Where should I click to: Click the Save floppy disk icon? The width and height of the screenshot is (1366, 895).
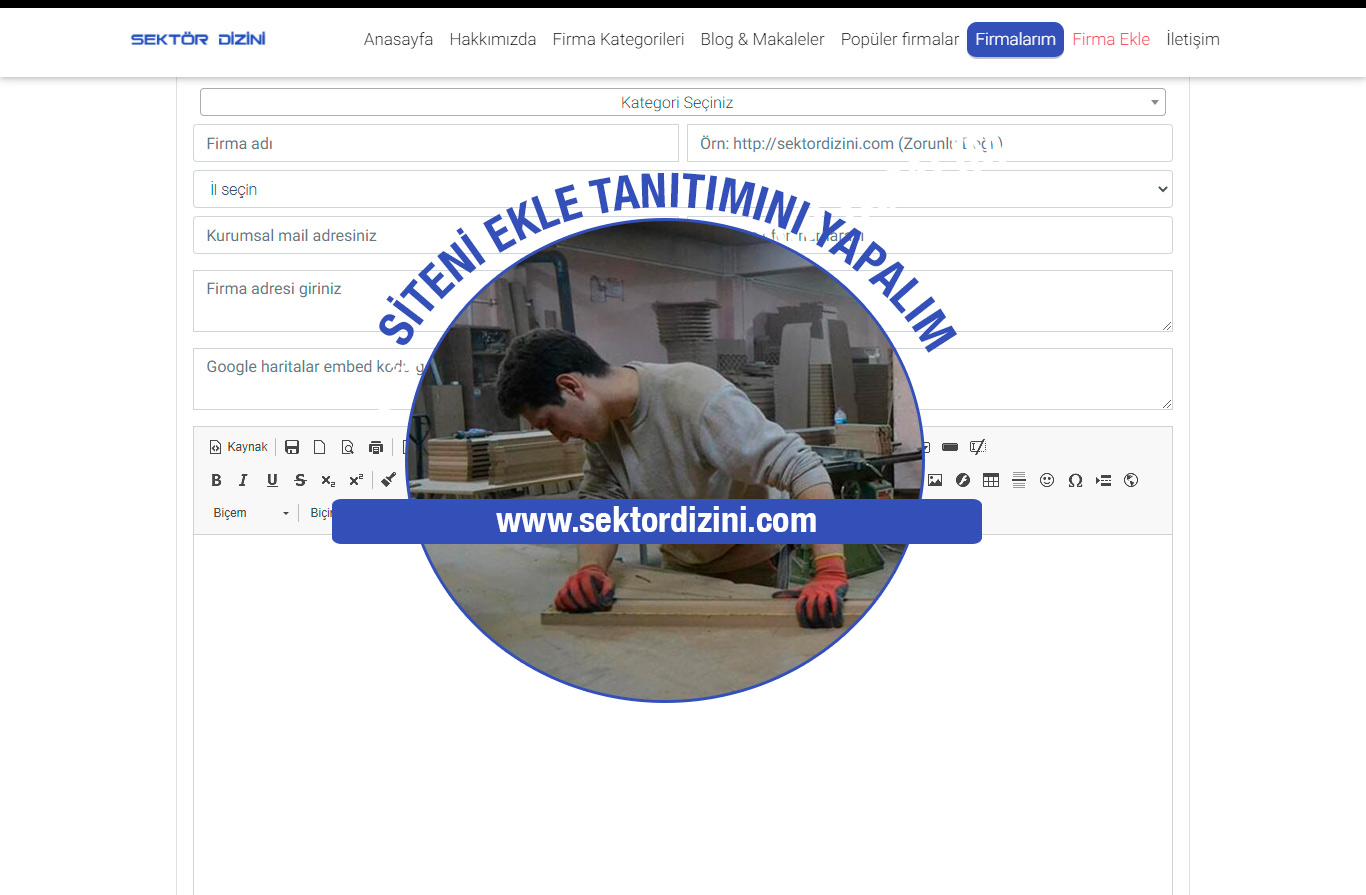[x=292, y=447]
